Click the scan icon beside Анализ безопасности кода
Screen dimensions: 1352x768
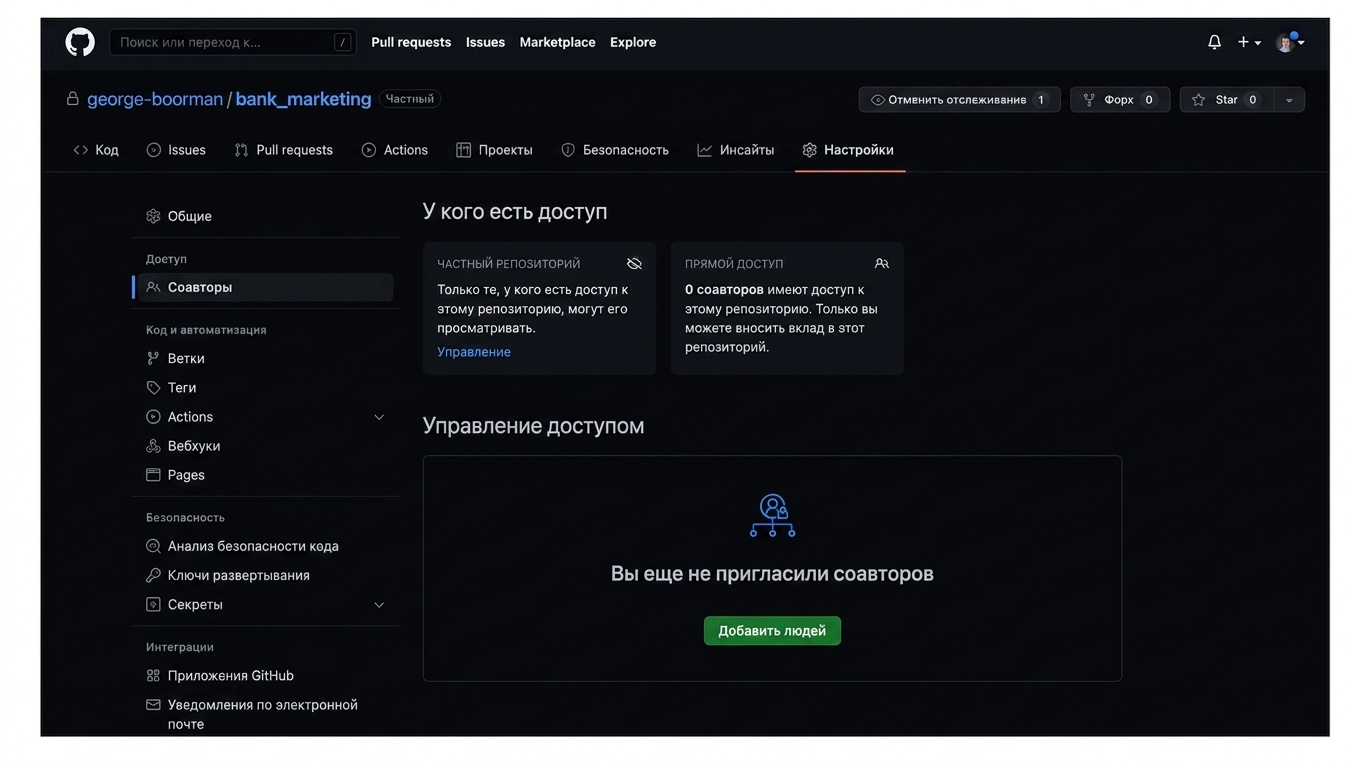pos(153,546)
